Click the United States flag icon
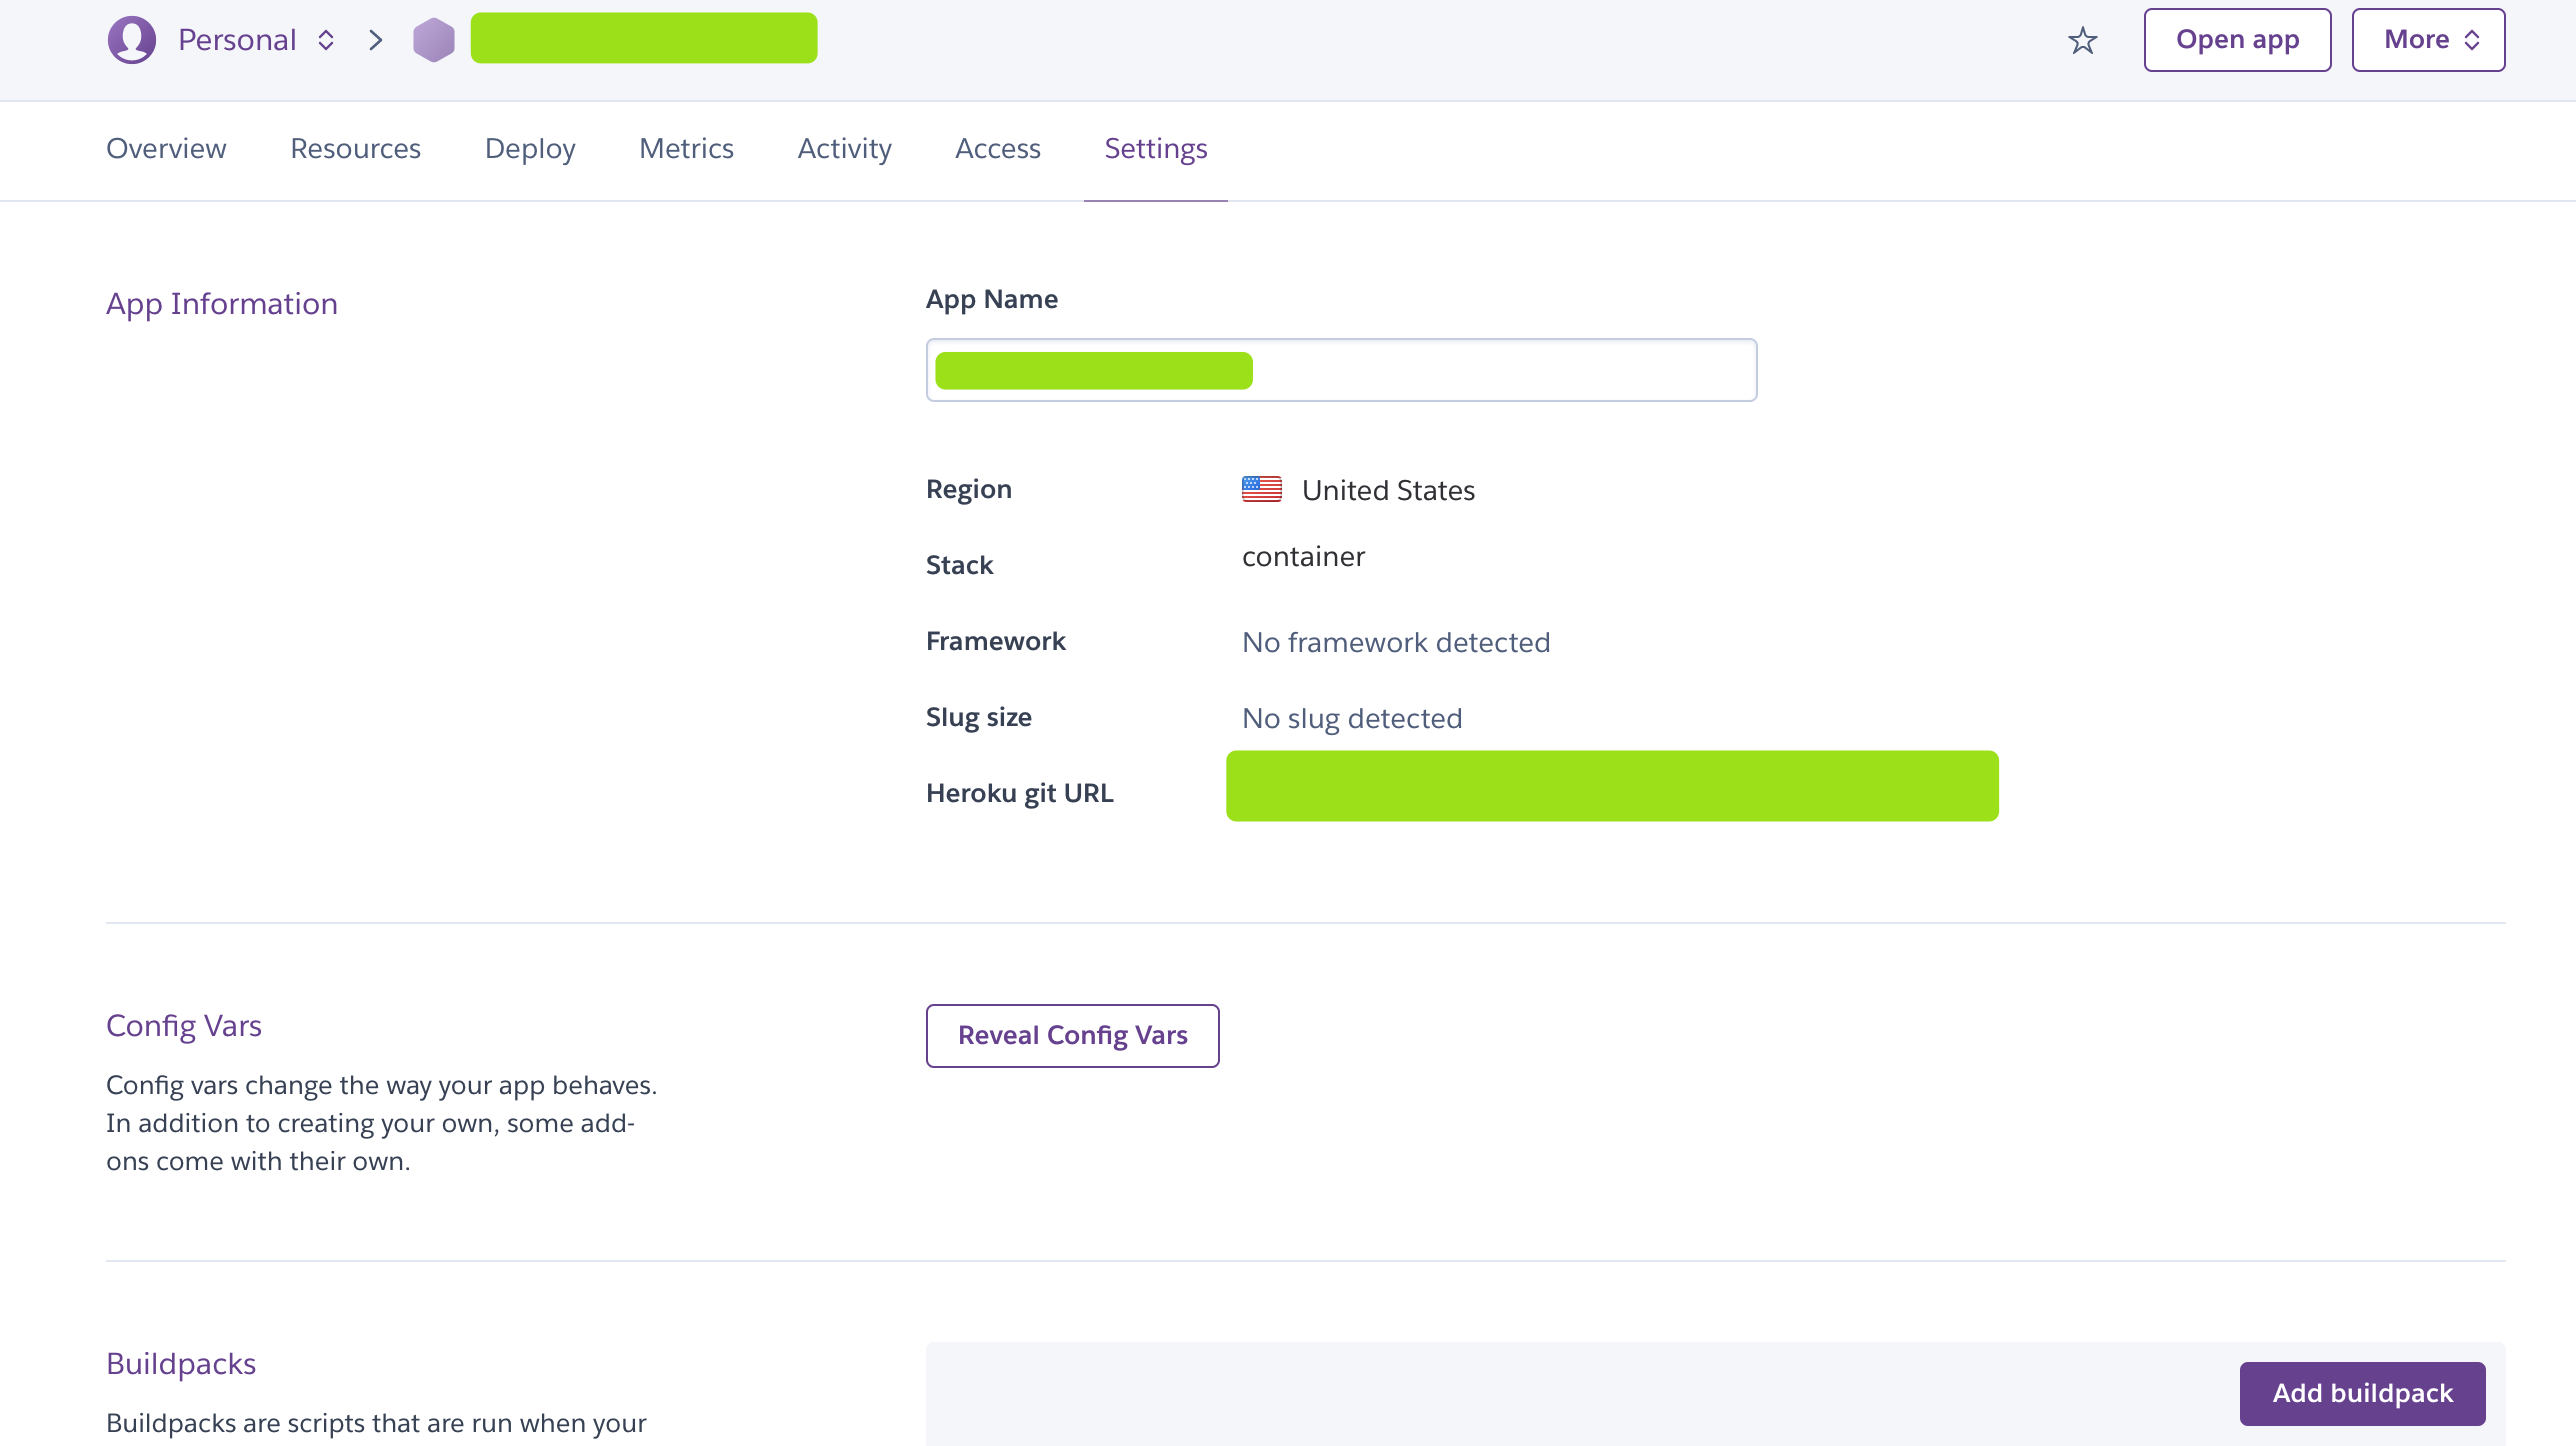 coord(1261,489)
